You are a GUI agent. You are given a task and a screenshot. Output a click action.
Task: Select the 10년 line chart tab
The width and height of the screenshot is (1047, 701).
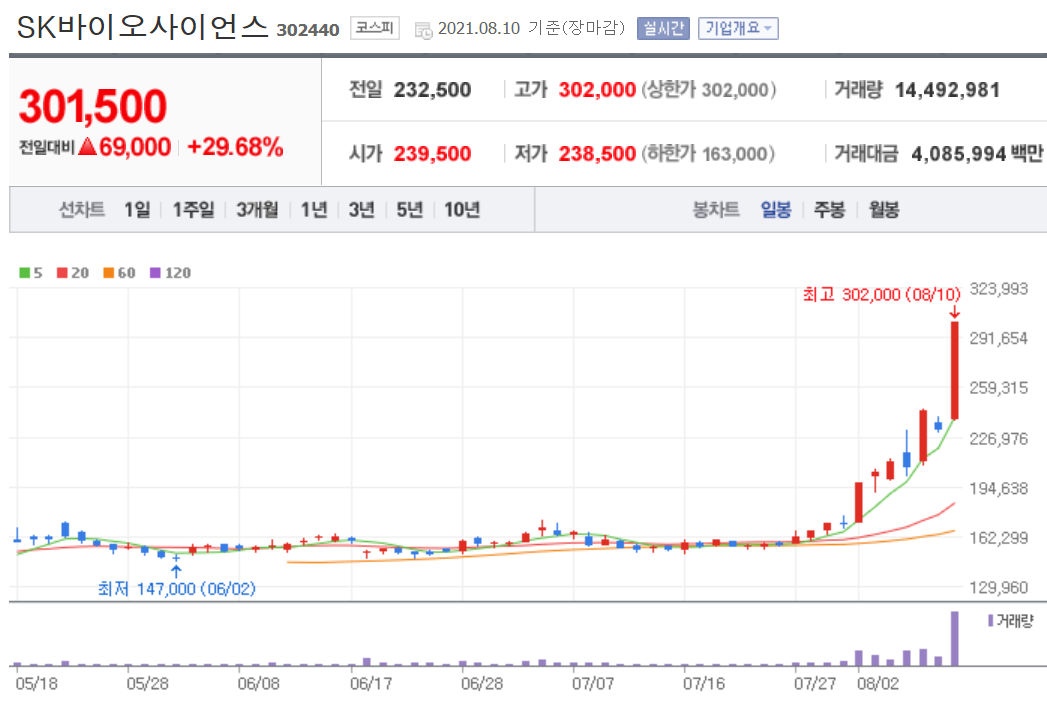tap(462, 210)
